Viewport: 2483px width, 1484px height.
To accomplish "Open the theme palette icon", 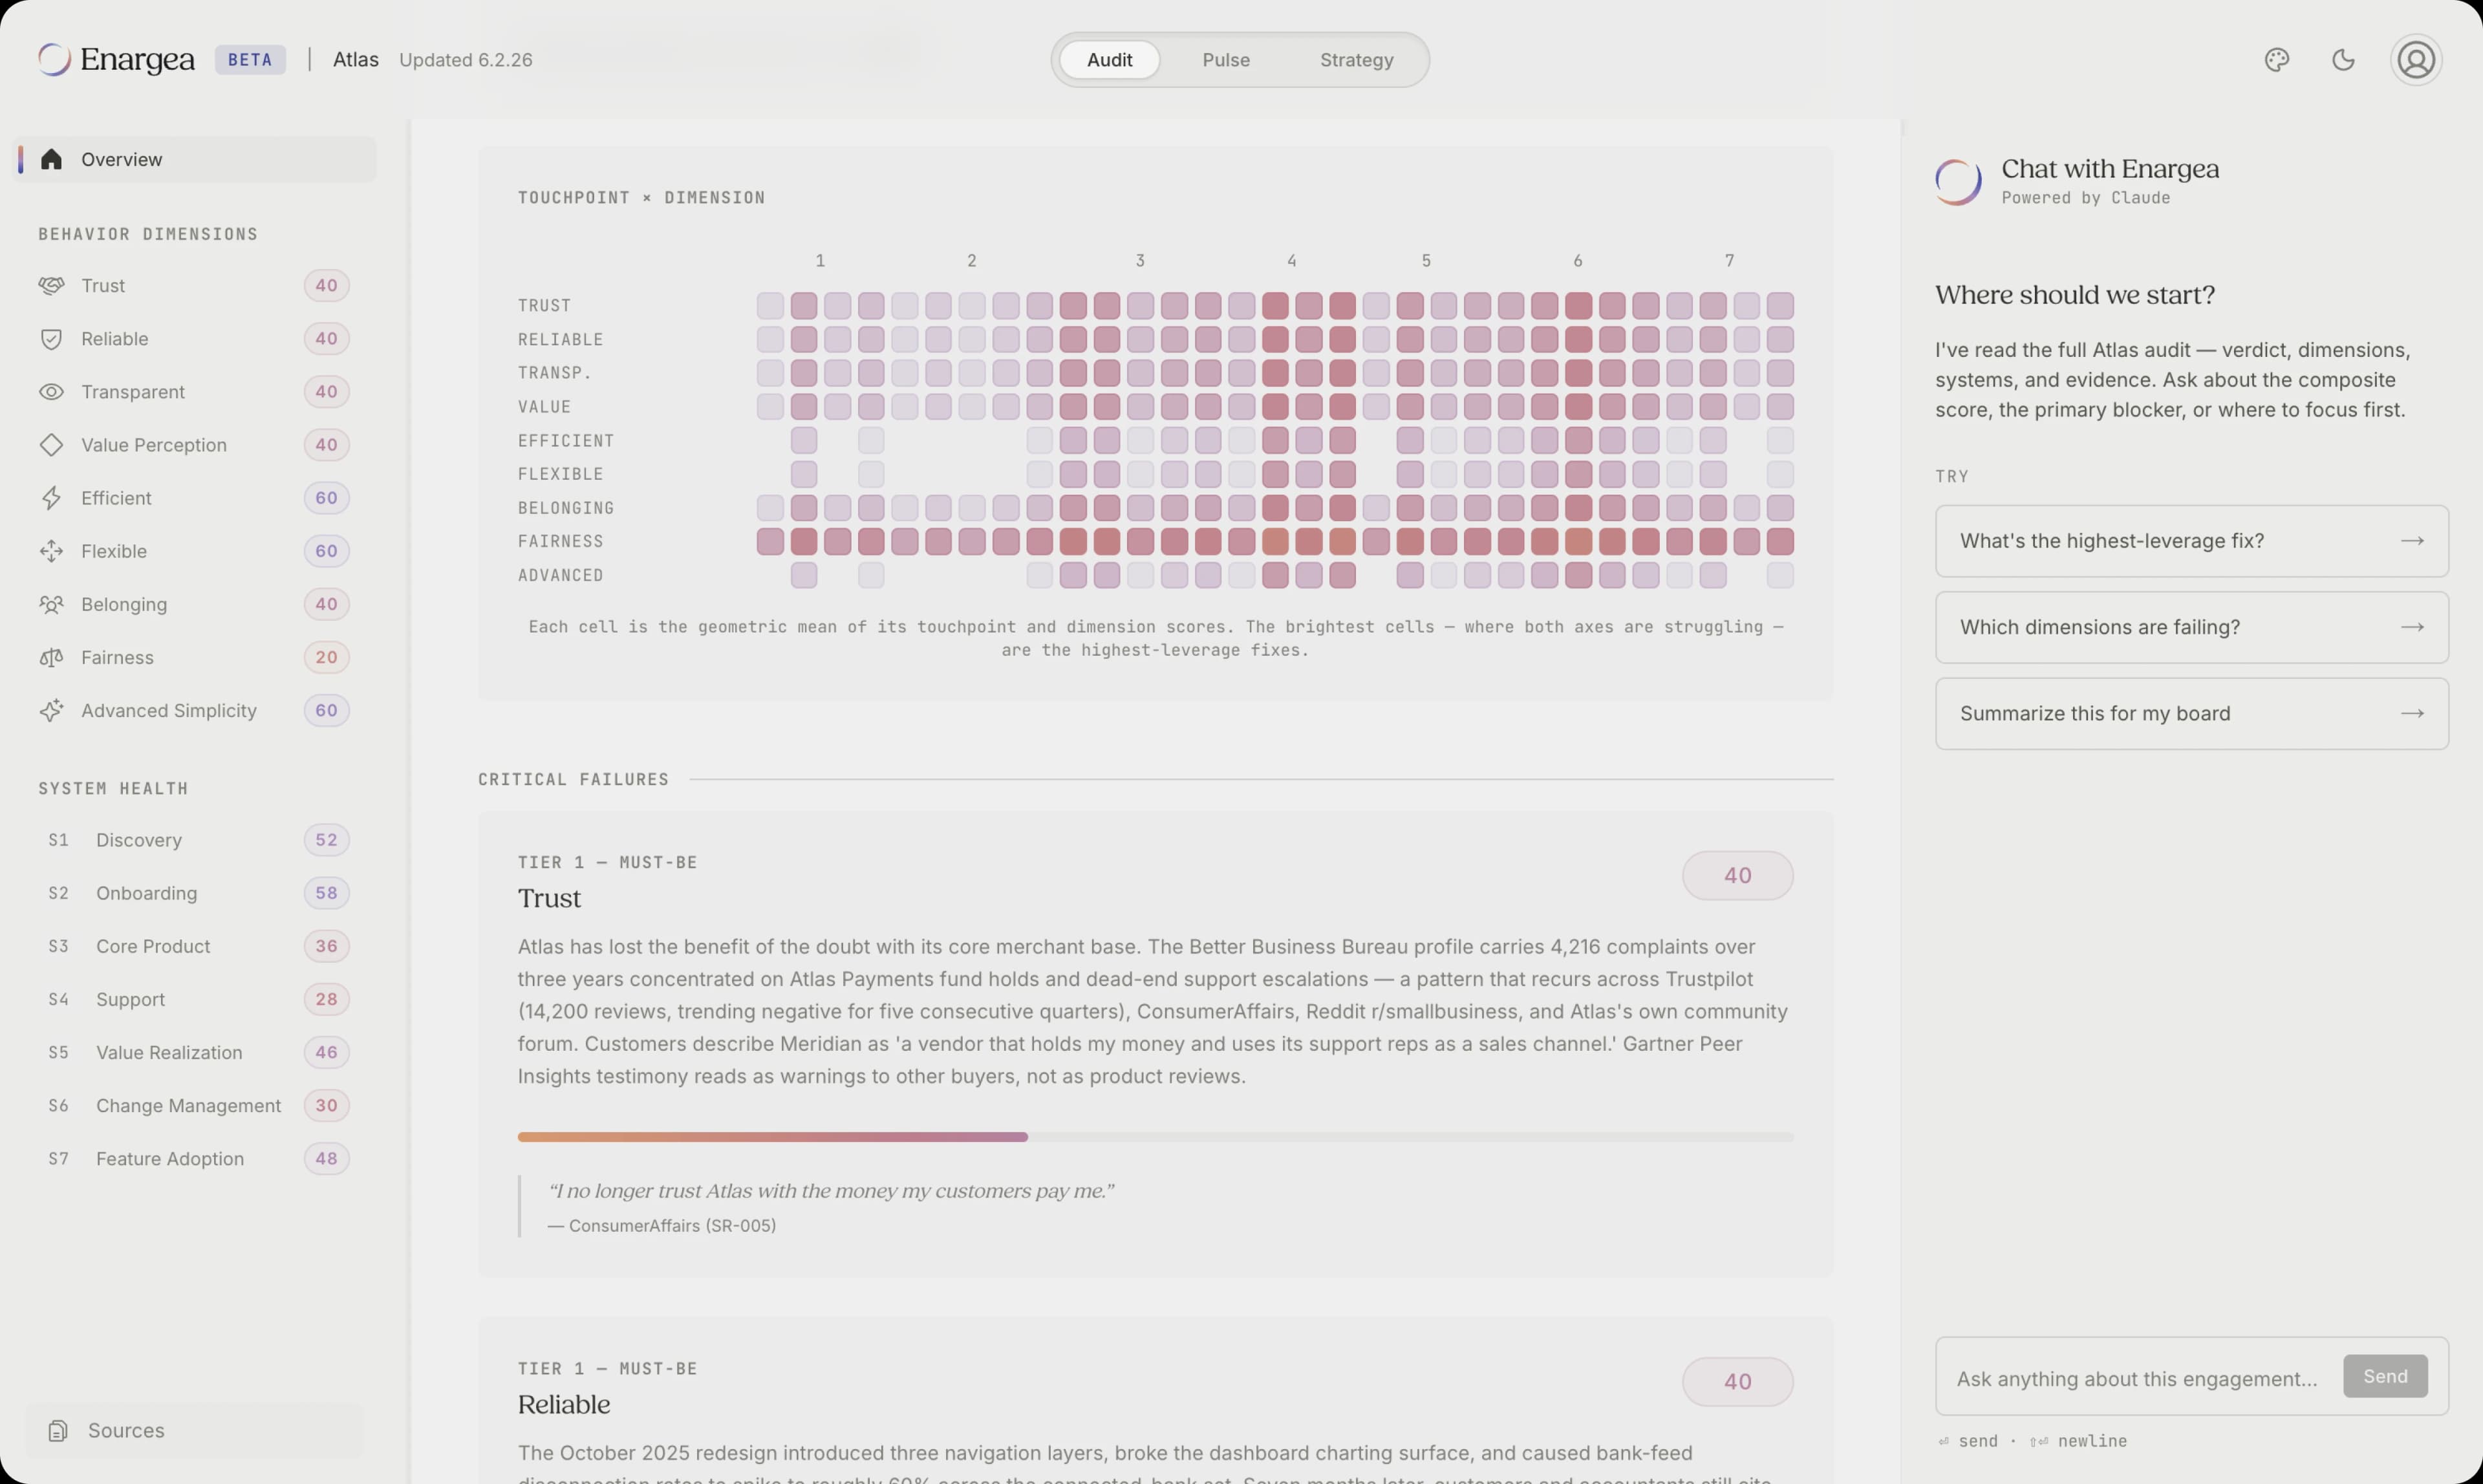I will 2277,60.
